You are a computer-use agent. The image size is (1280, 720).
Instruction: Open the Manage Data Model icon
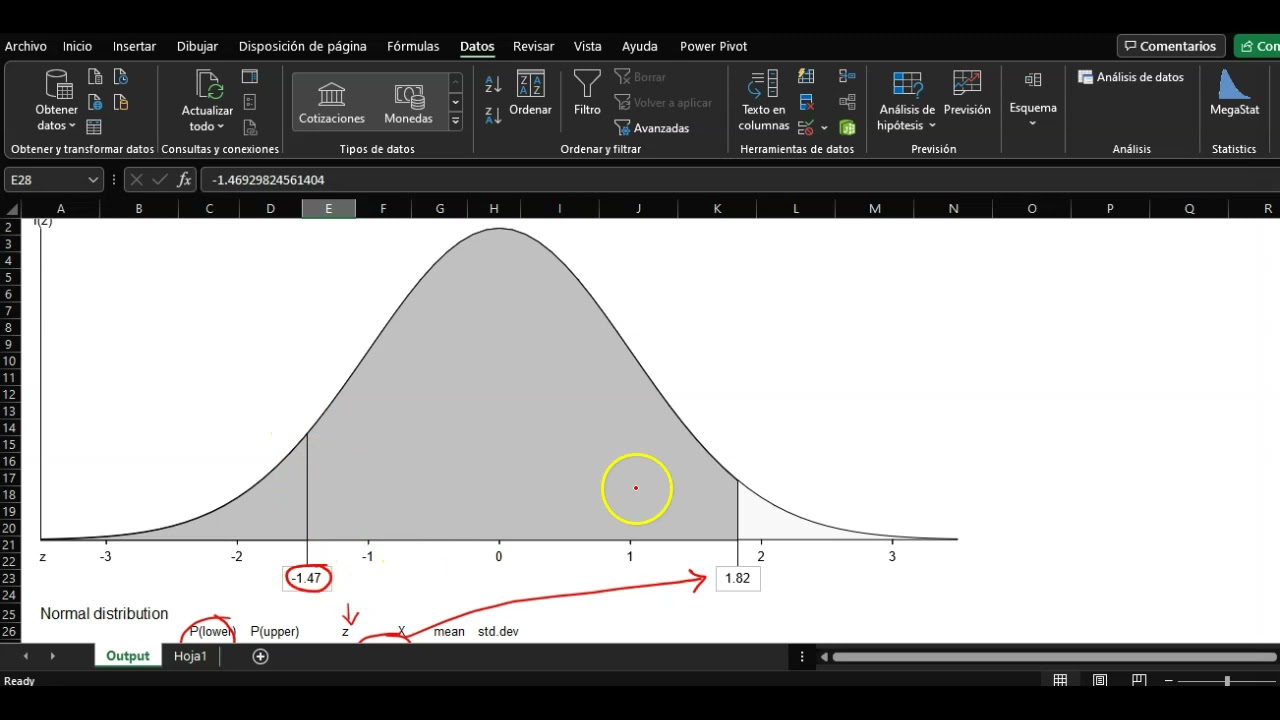point(847,127)
